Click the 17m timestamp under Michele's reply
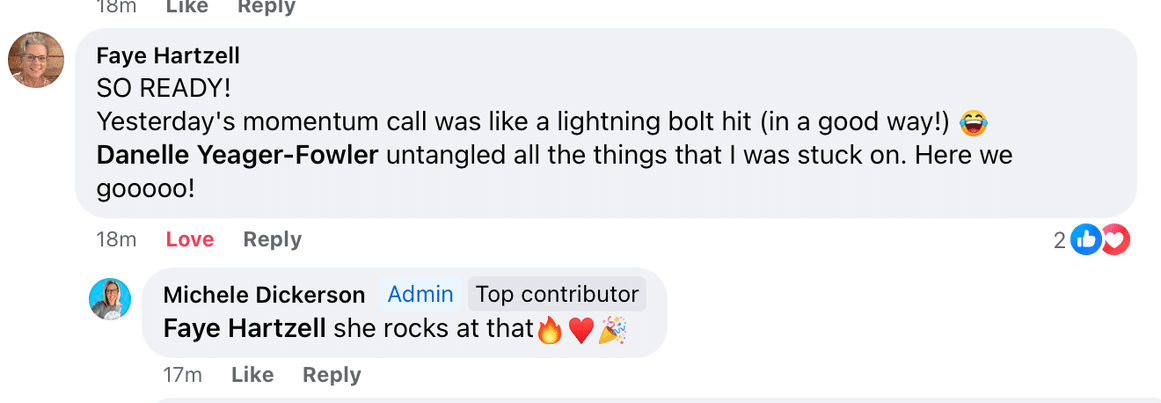 coord(183,375)
